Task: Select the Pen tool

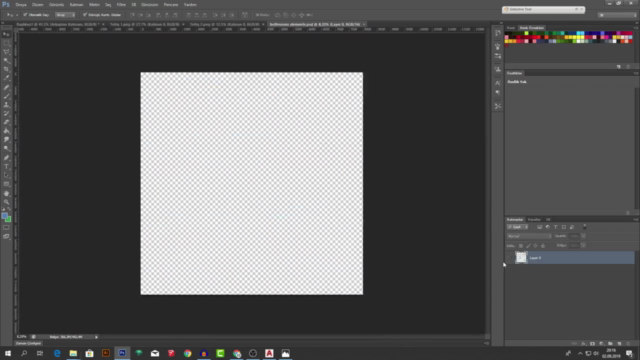Action: [7, 158]
